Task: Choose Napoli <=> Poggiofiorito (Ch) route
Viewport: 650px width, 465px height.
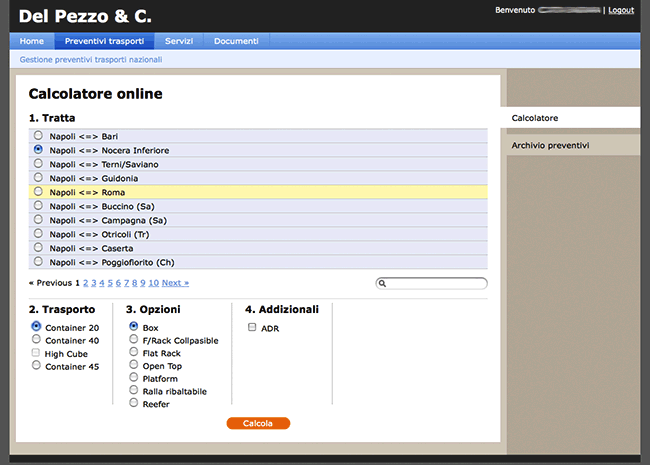Action: pyautogui.click(x=38, y=262)
